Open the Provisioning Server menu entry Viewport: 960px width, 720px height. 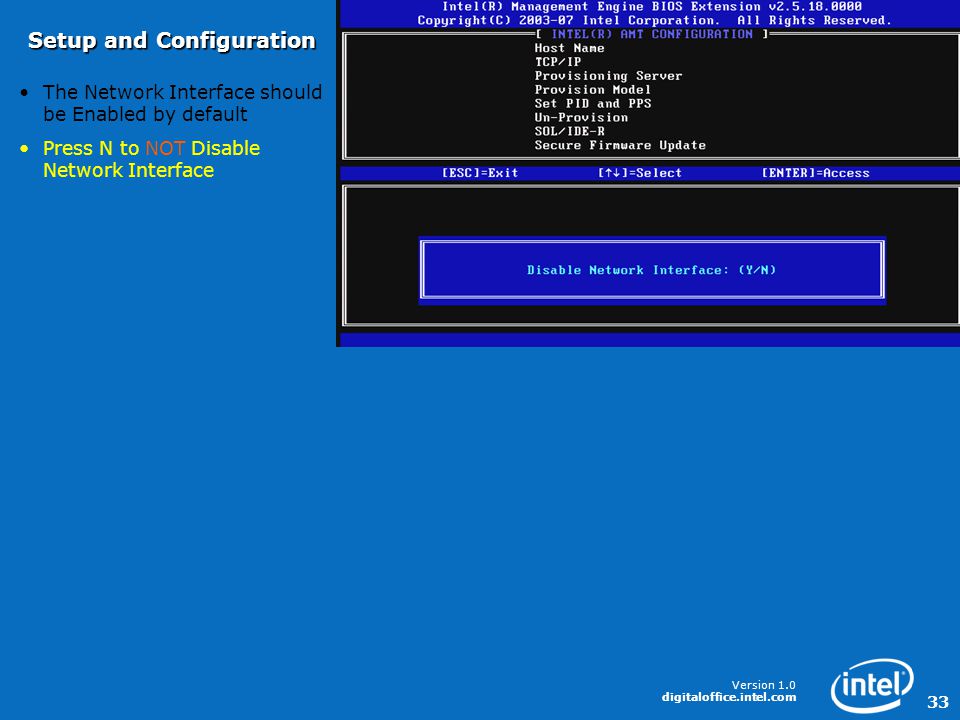coord(607,76)
